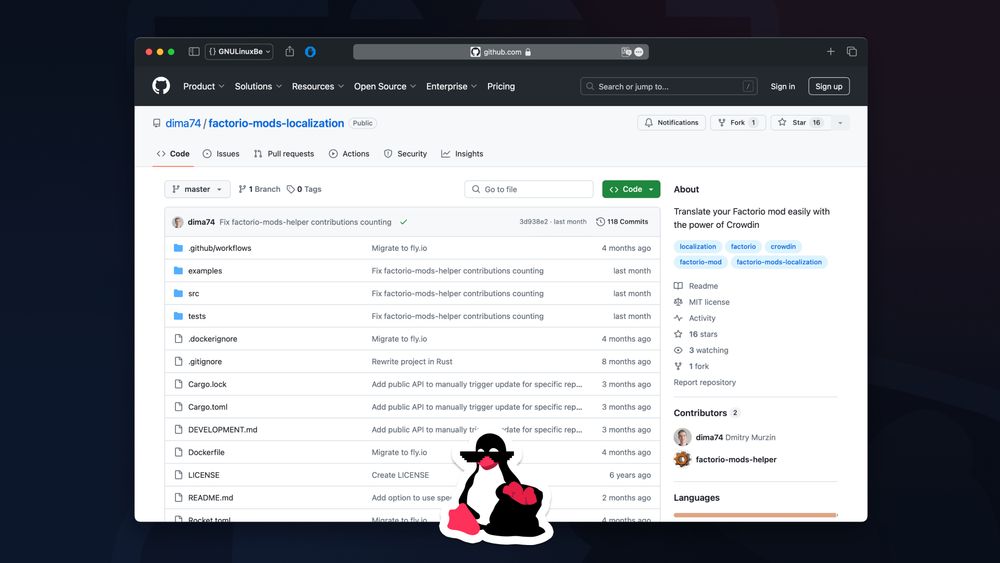Open new tab with plus icon
Image resolution: width=1000 pixels, height=563 pixels.
point(830,52)
